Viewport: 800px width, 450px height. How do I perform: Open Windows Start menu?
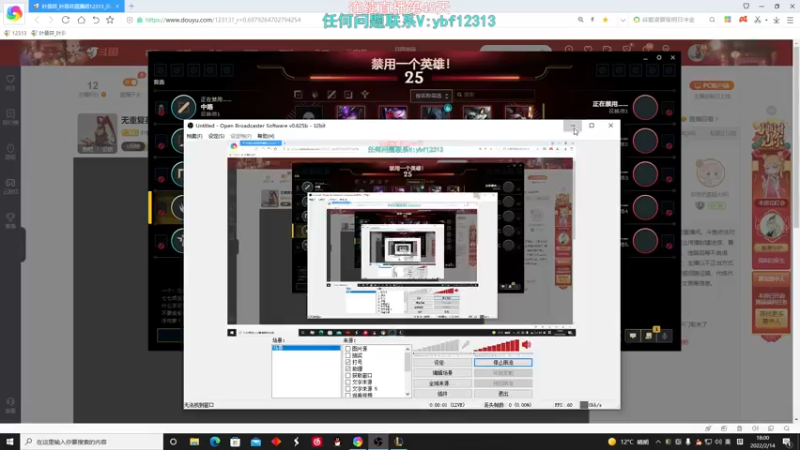point(10,442)
